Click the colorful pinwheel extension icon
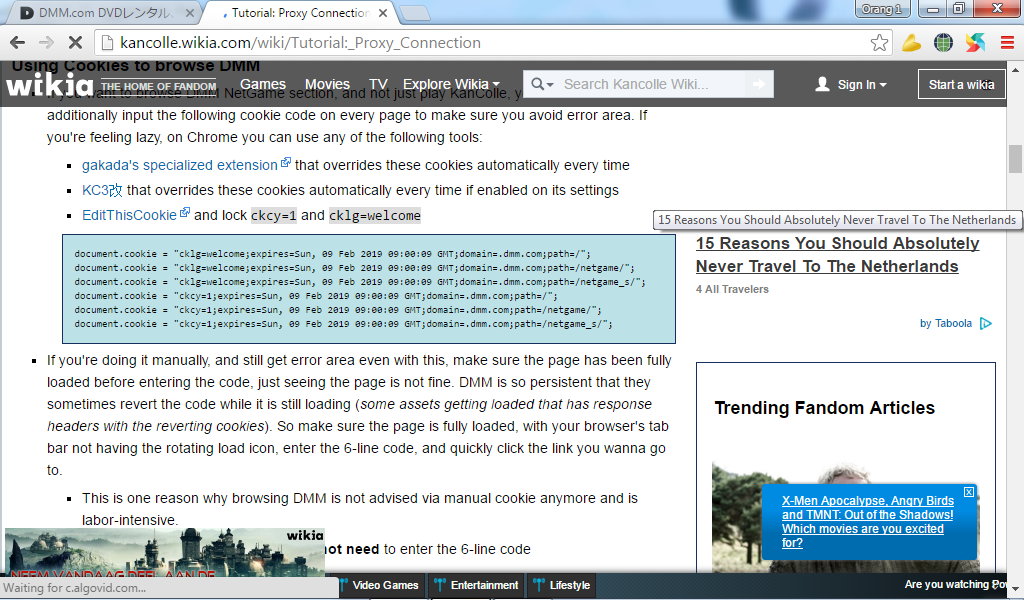Viewport: 1024px width, 600px height. click(975, 43)
